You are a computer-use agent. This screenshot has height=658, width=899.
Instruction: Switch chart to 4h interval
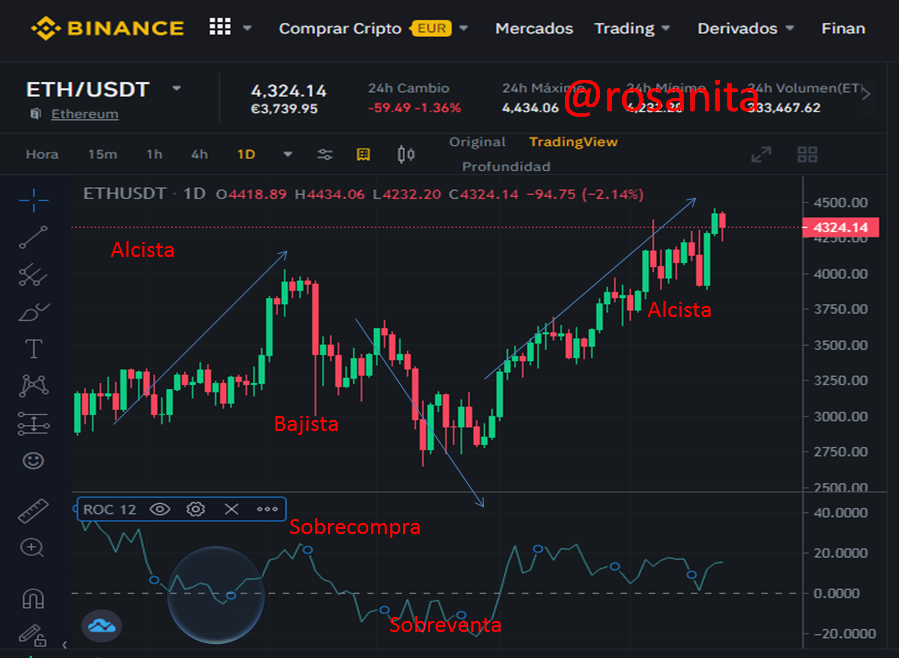pos(200,154)
